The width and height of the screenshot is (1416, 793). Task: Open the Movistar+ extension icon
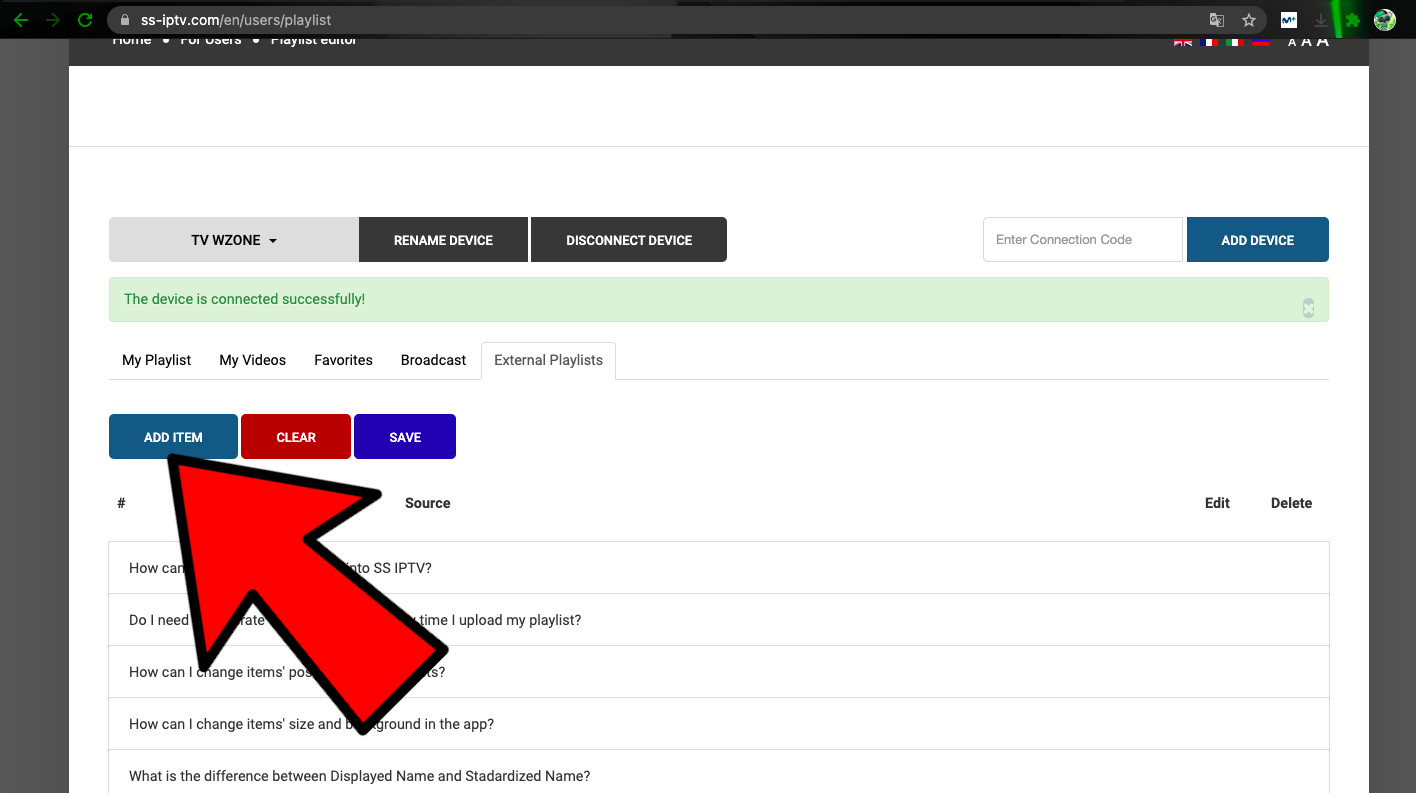(1289, 20)
